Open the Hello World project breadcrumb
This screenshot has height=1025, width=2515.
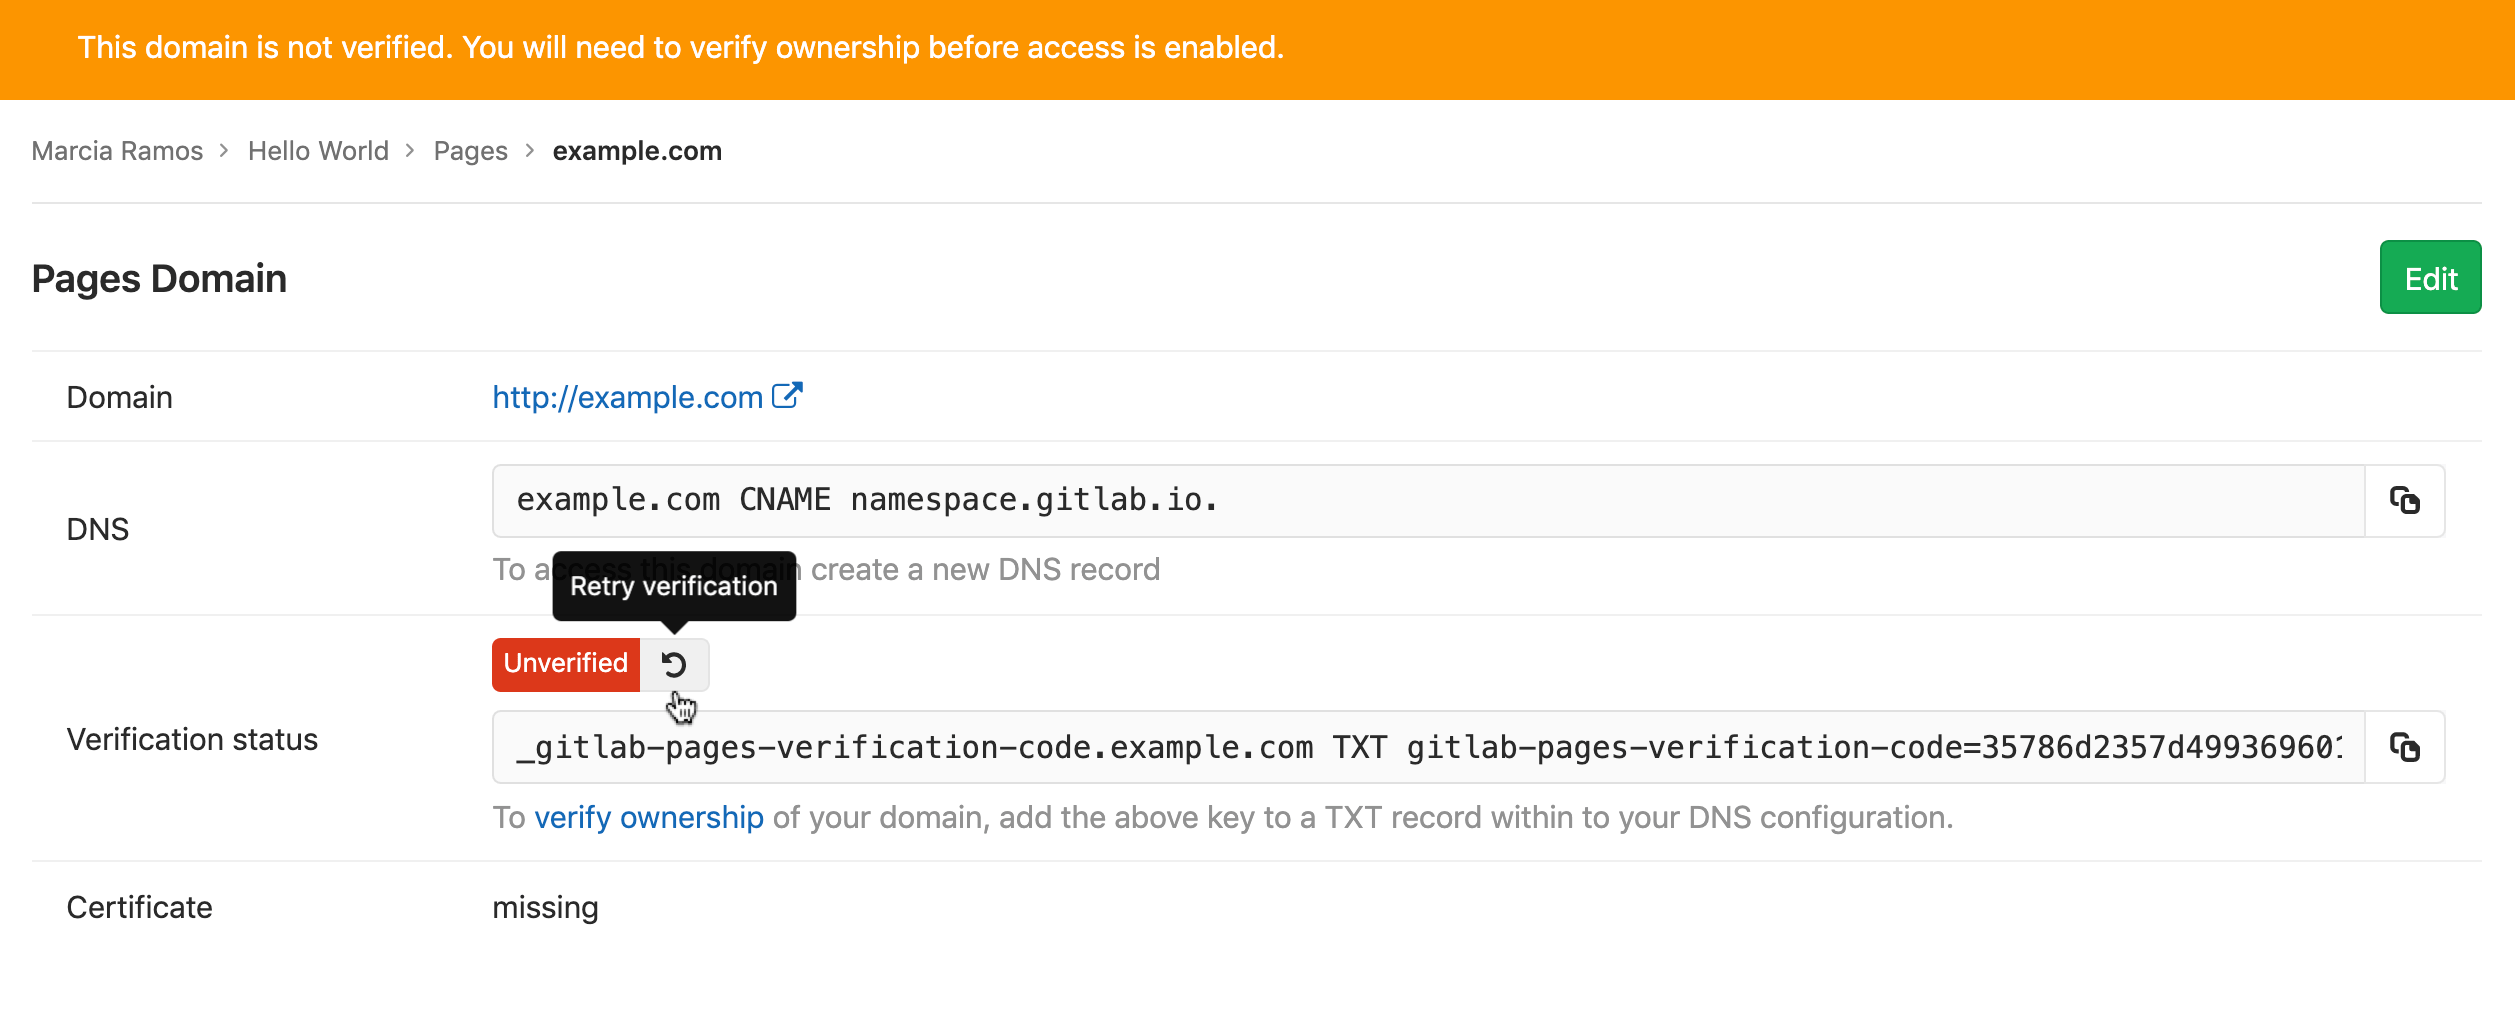tap(318, 150)
